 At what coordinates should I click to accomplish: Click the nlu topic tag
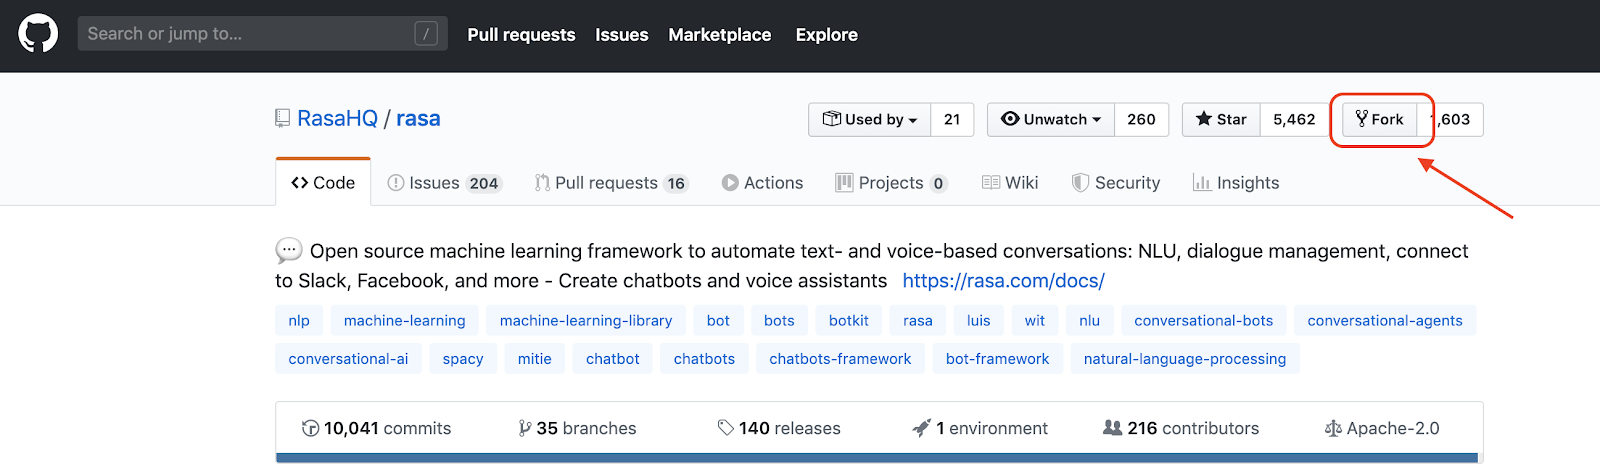click(1090, 321)
